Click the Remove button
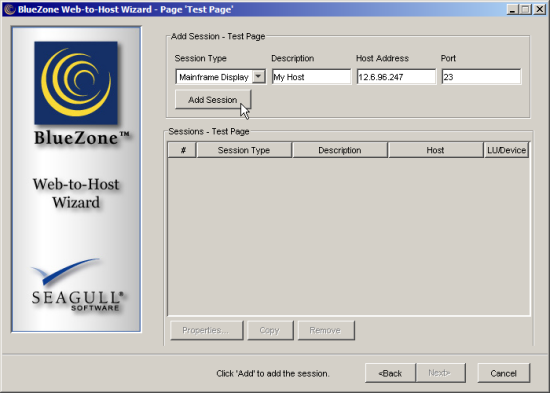The image size is (550, 393). (326, 330)
